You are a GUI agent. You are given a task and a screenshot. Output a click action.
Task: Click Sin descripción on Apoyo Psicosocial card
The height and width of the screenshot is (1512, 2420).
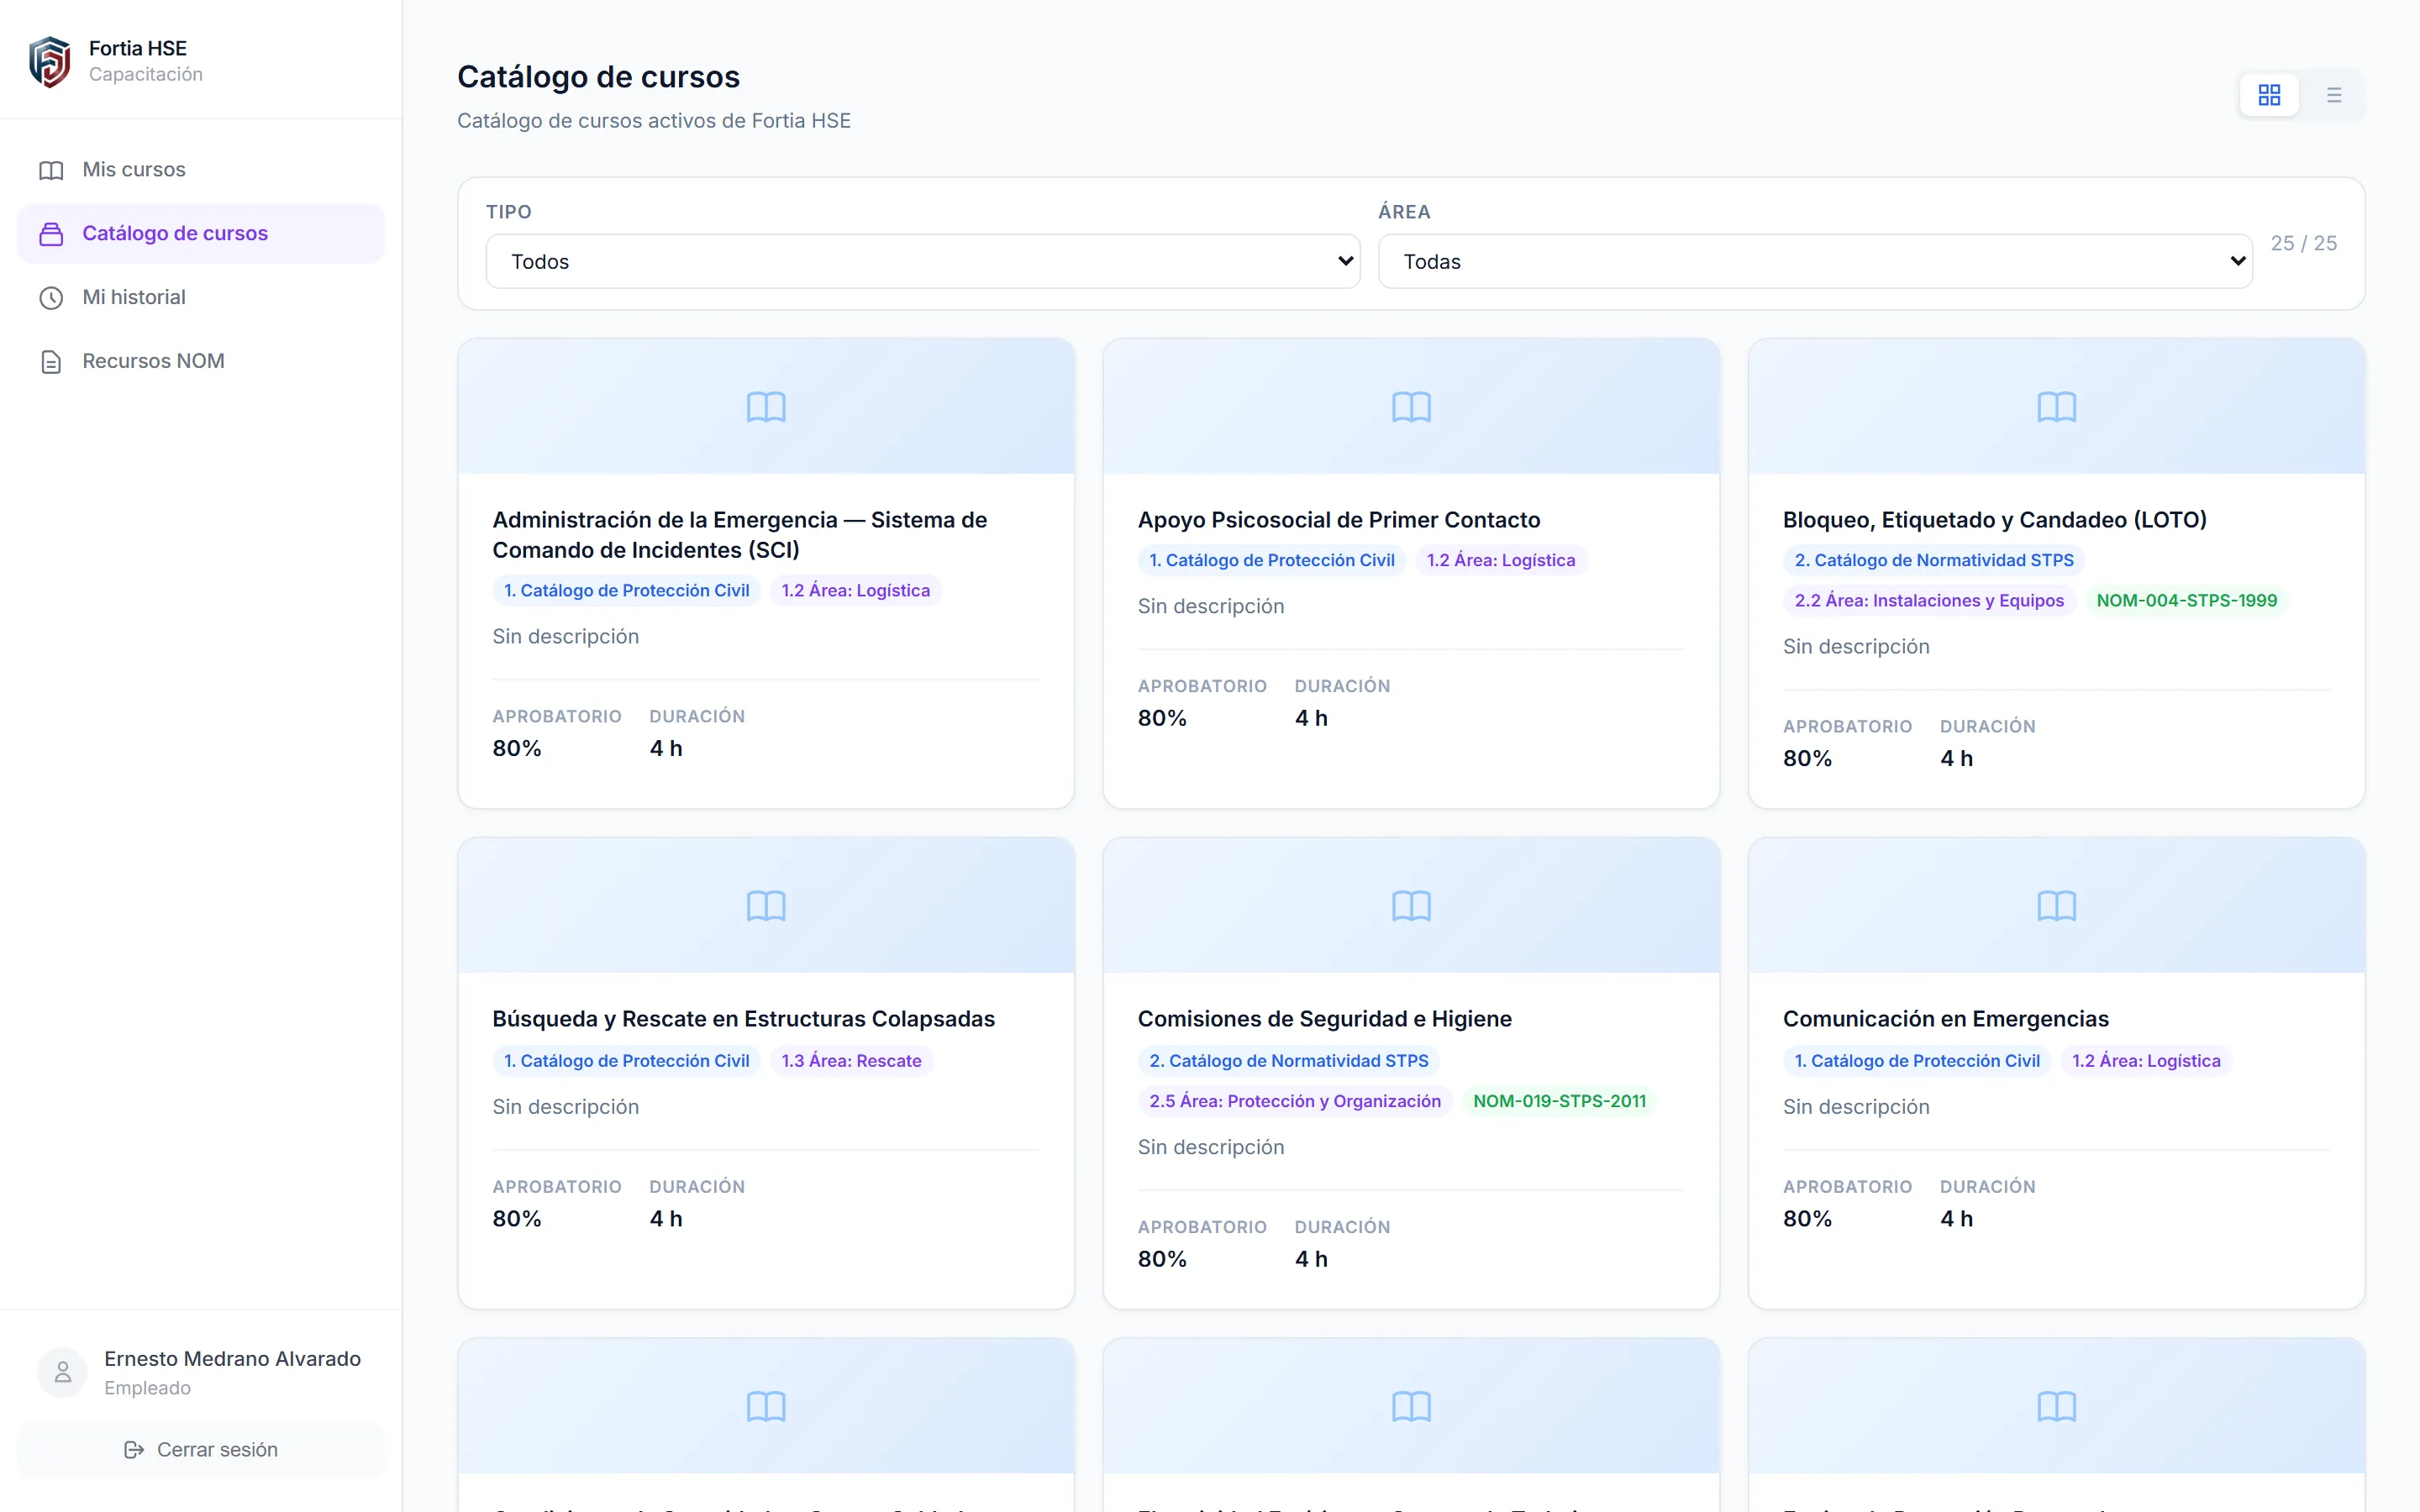coord(1210,607)
